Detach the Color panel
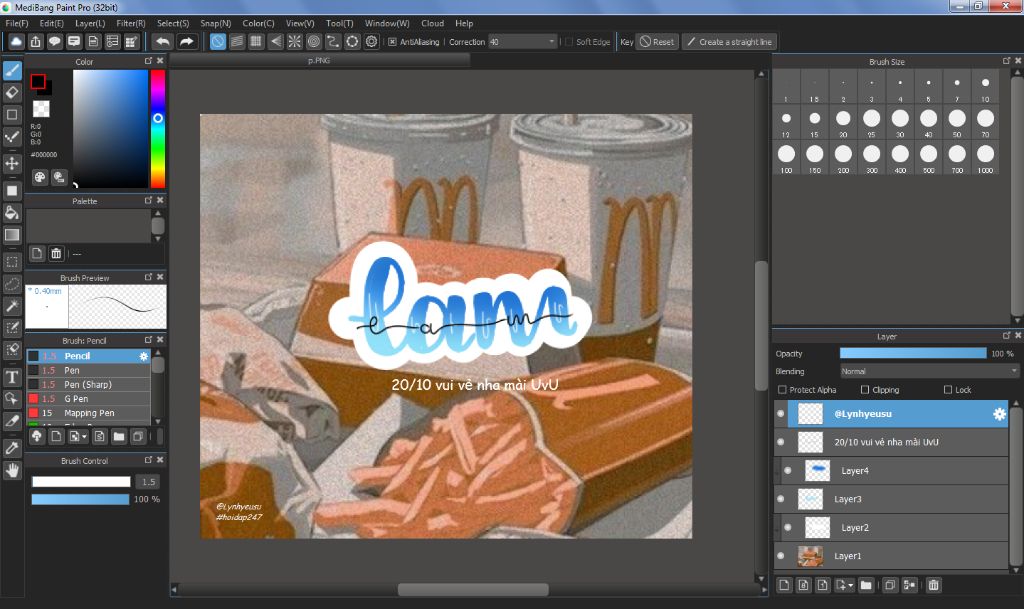The height and width of the screenshot is (609, 1024). click(148, 61)
